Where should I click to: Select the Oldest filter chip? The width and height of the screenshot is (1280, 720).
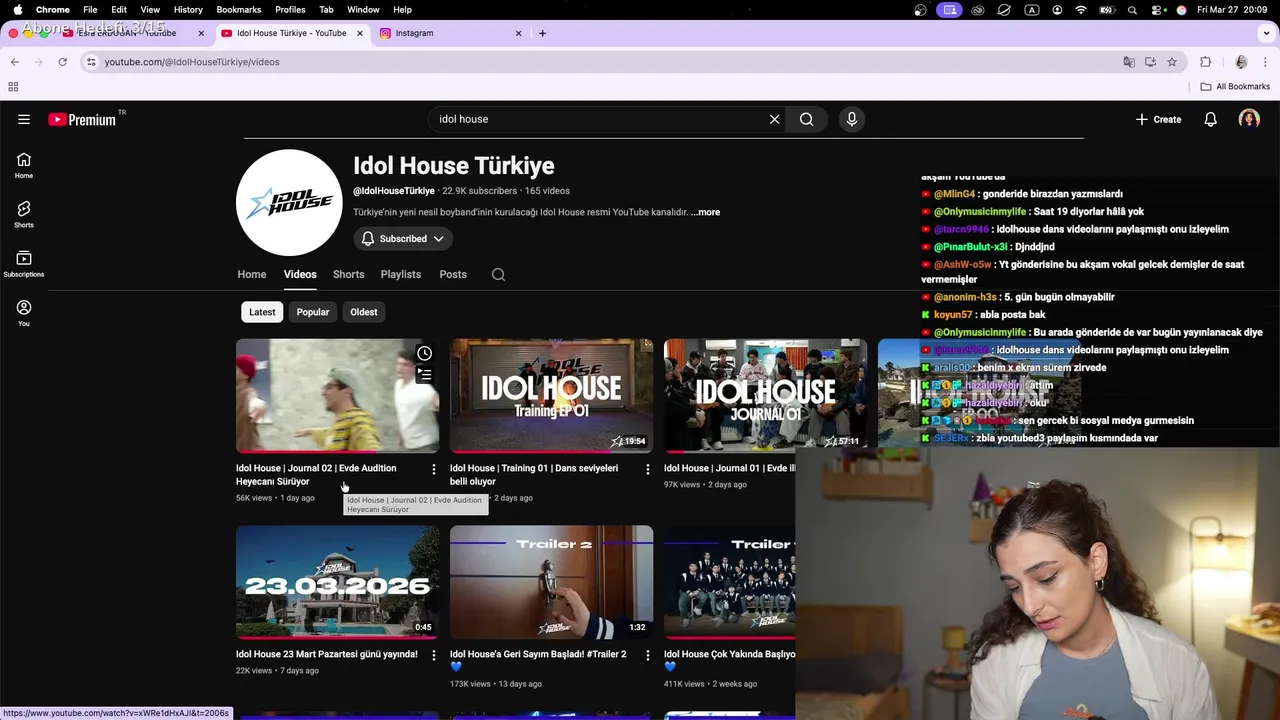pos(364,312)
